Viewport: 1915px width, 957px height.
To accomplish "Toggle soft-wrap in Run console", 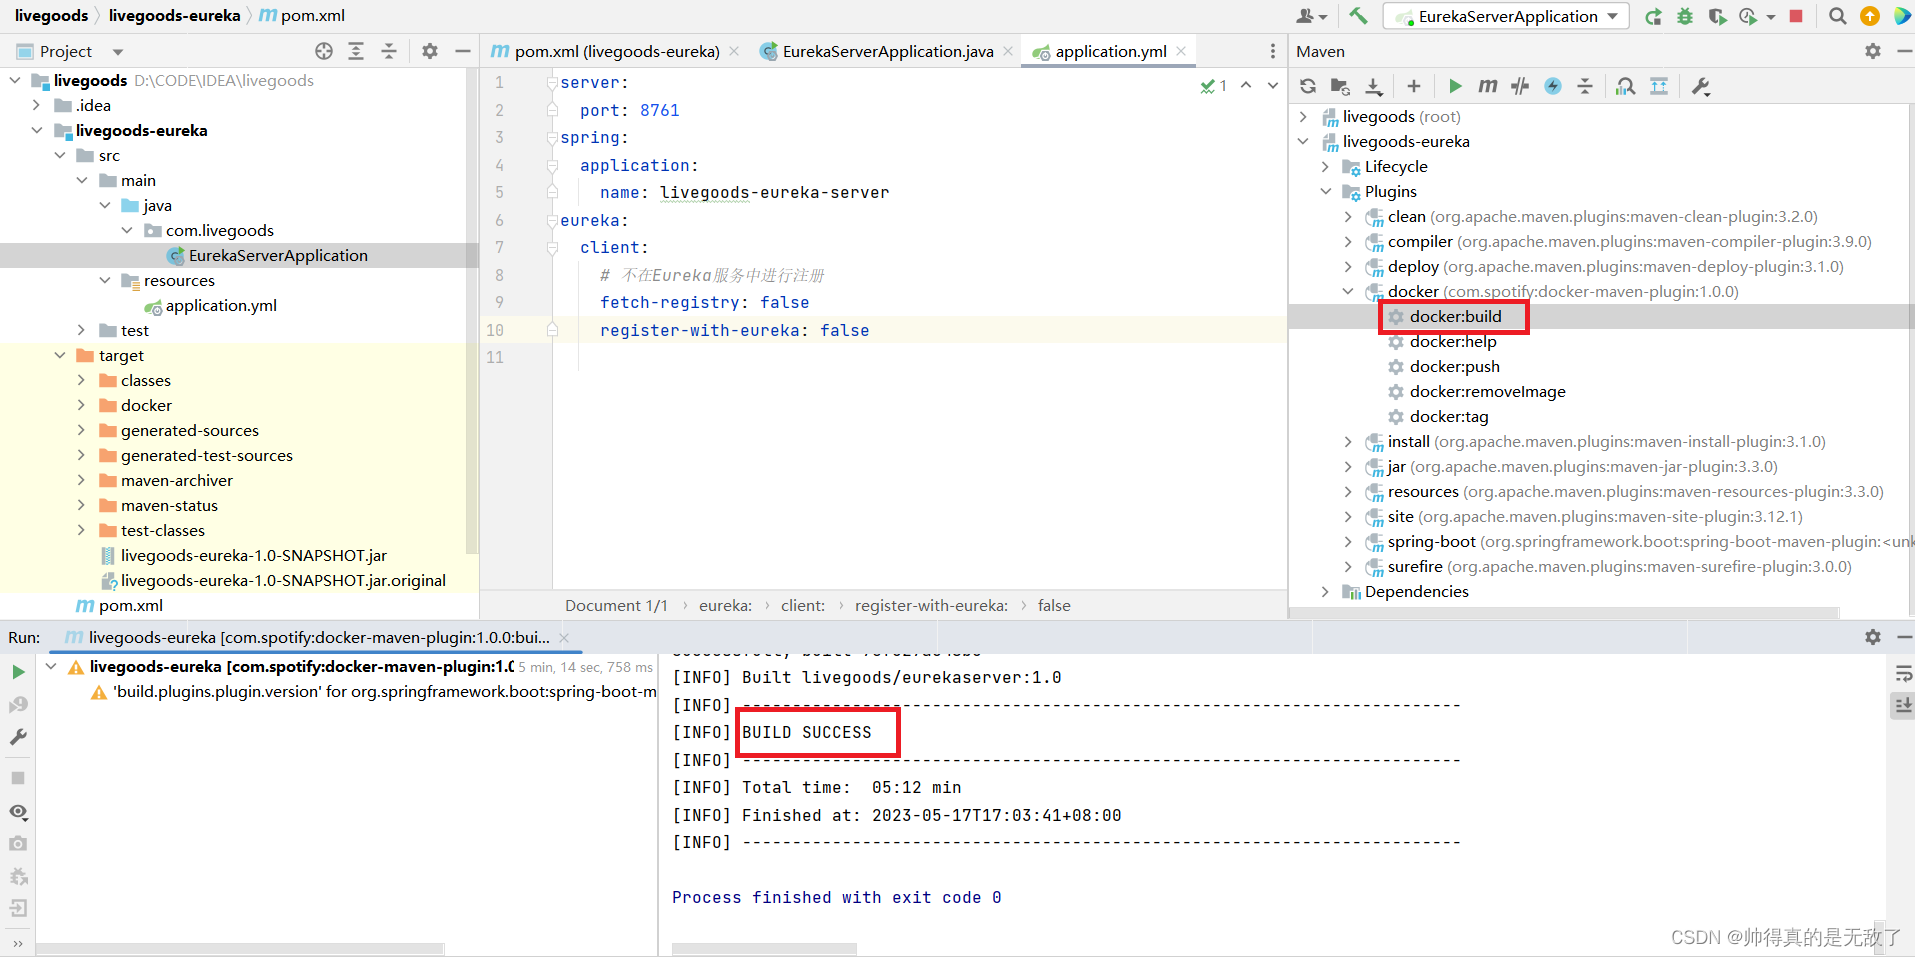I will (x=1902, y=674).
